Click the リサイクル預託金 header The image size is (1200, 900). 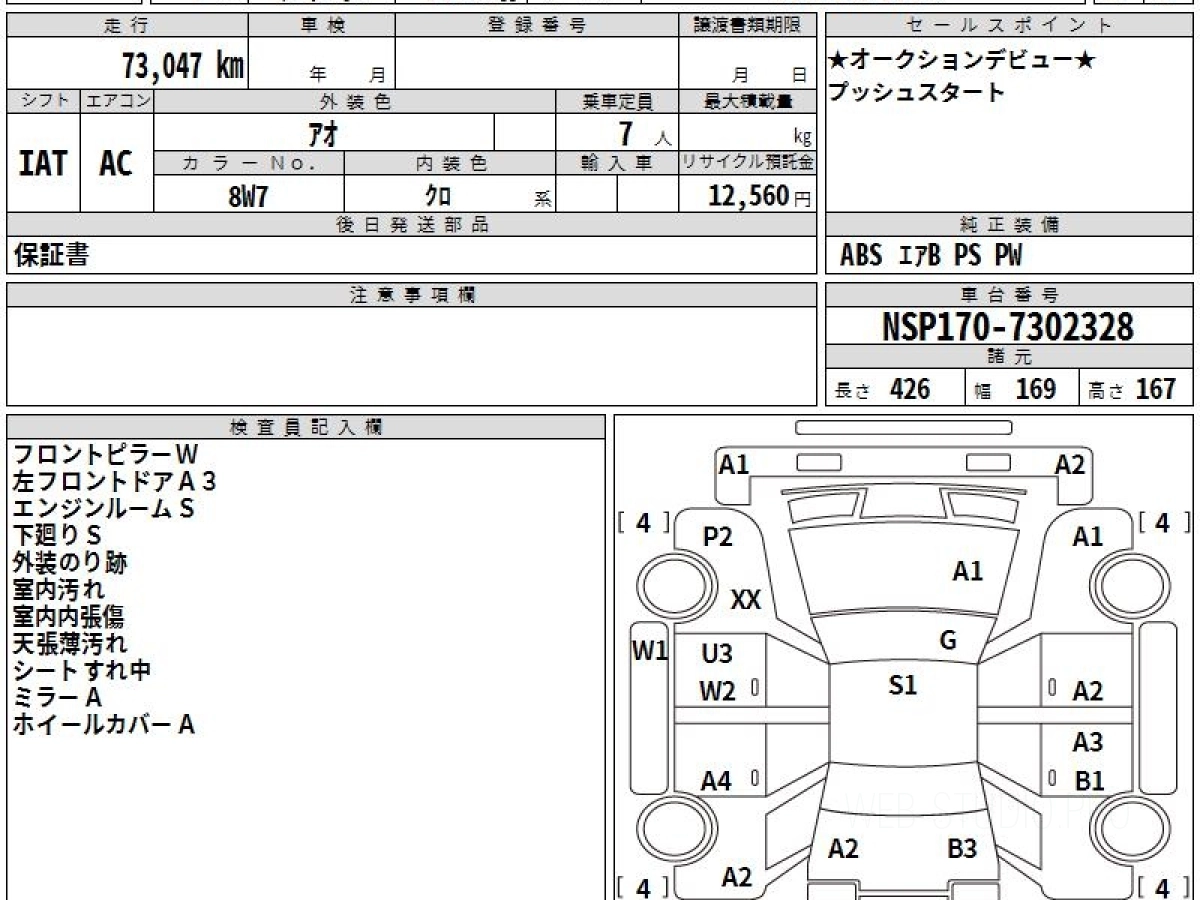click(748, 163)
